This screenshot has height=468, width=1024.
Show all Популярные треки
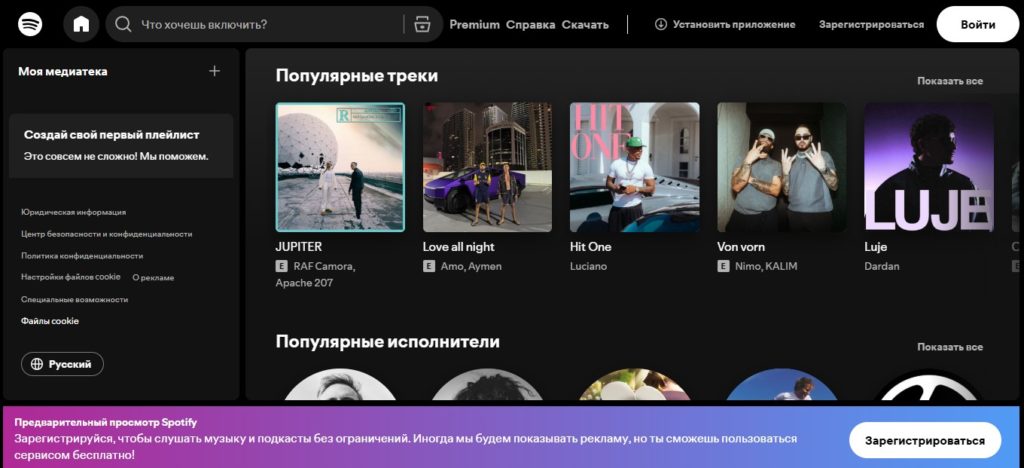950,81
